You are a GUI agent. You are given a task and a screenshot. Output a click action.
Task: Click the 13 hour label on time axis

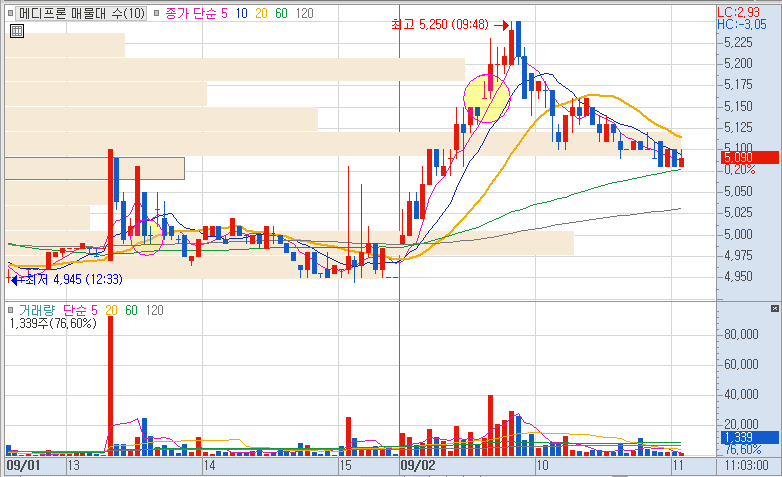(x=74, y=466)
